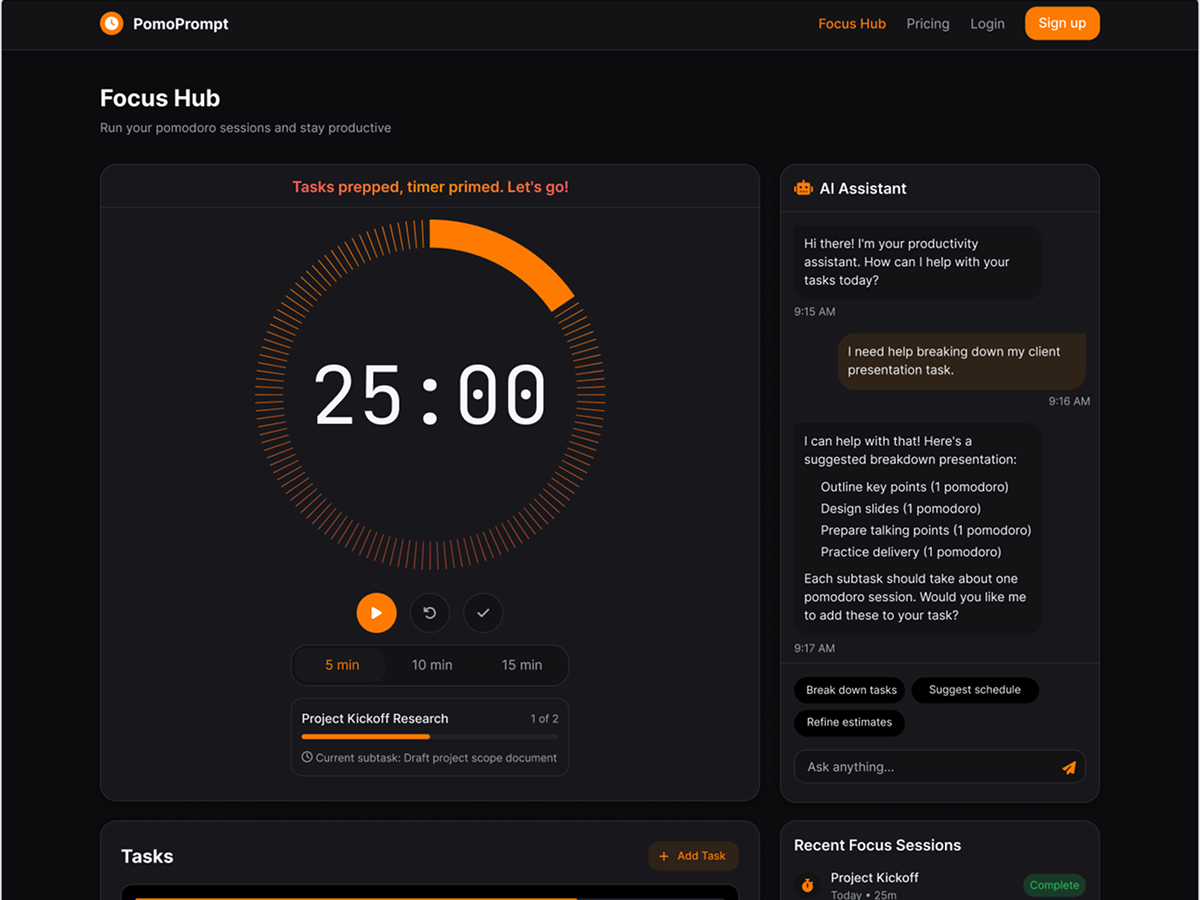Mark session complete with checkmark icon
The image size is (1200, 900).
tap(483, 613)
